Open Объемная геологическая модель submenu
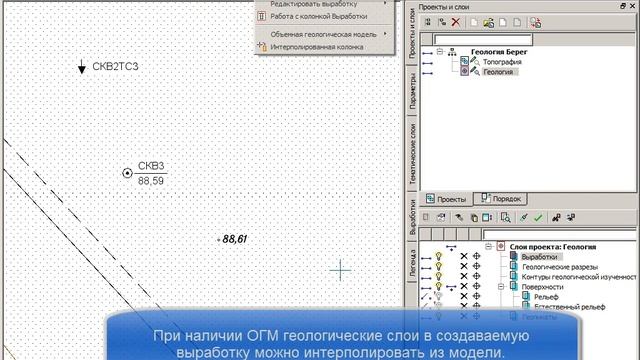The width and height of the screenshot is (640, 360). 325,34
